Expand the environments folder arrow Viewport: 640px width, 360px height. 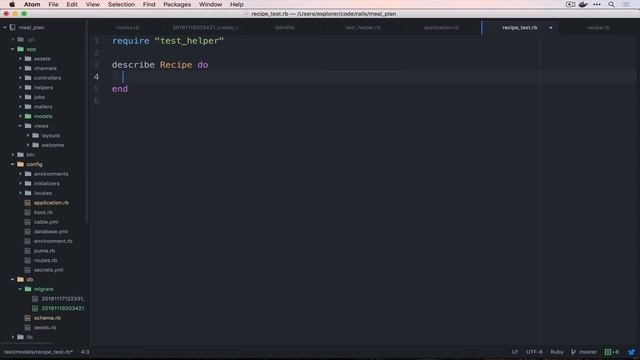pyautogui.click(x=20, y=174)
